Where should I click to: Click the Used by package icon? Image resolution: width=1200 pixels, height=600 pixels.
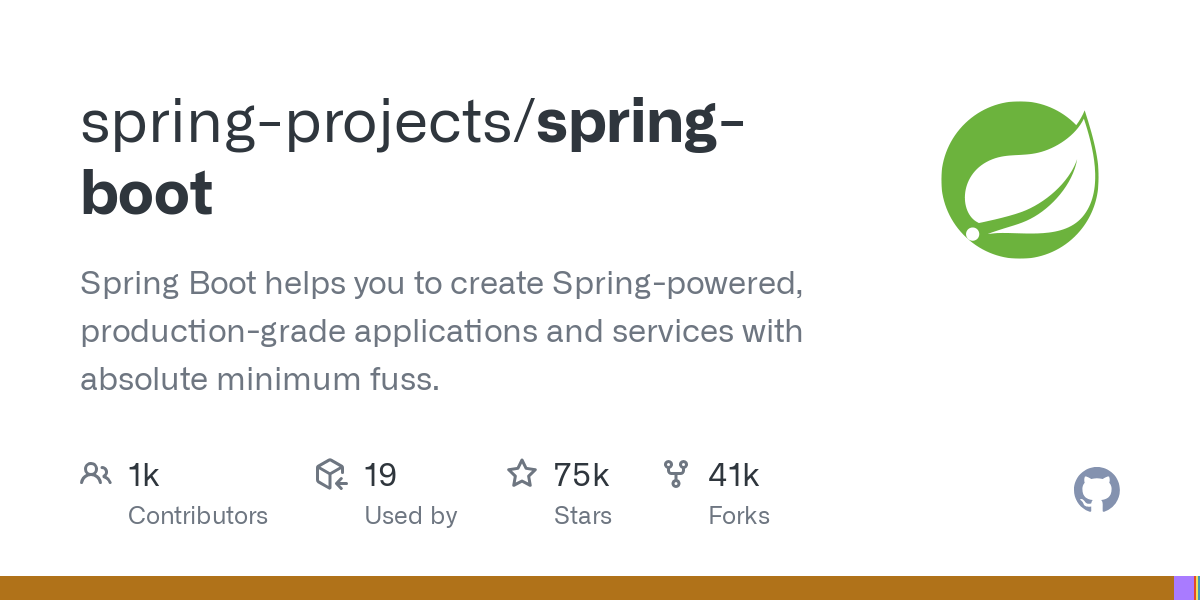(331, 474)
